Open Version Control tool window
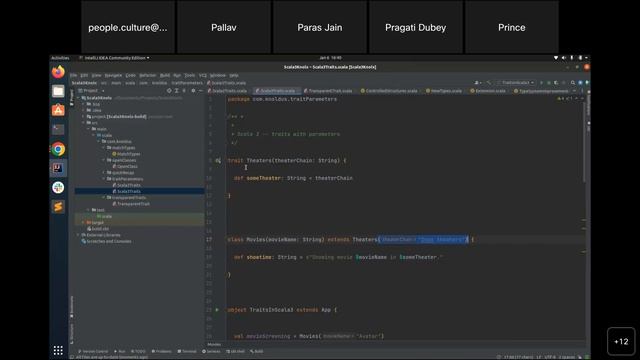The image size is (640, 360). [x=93, y=351]
